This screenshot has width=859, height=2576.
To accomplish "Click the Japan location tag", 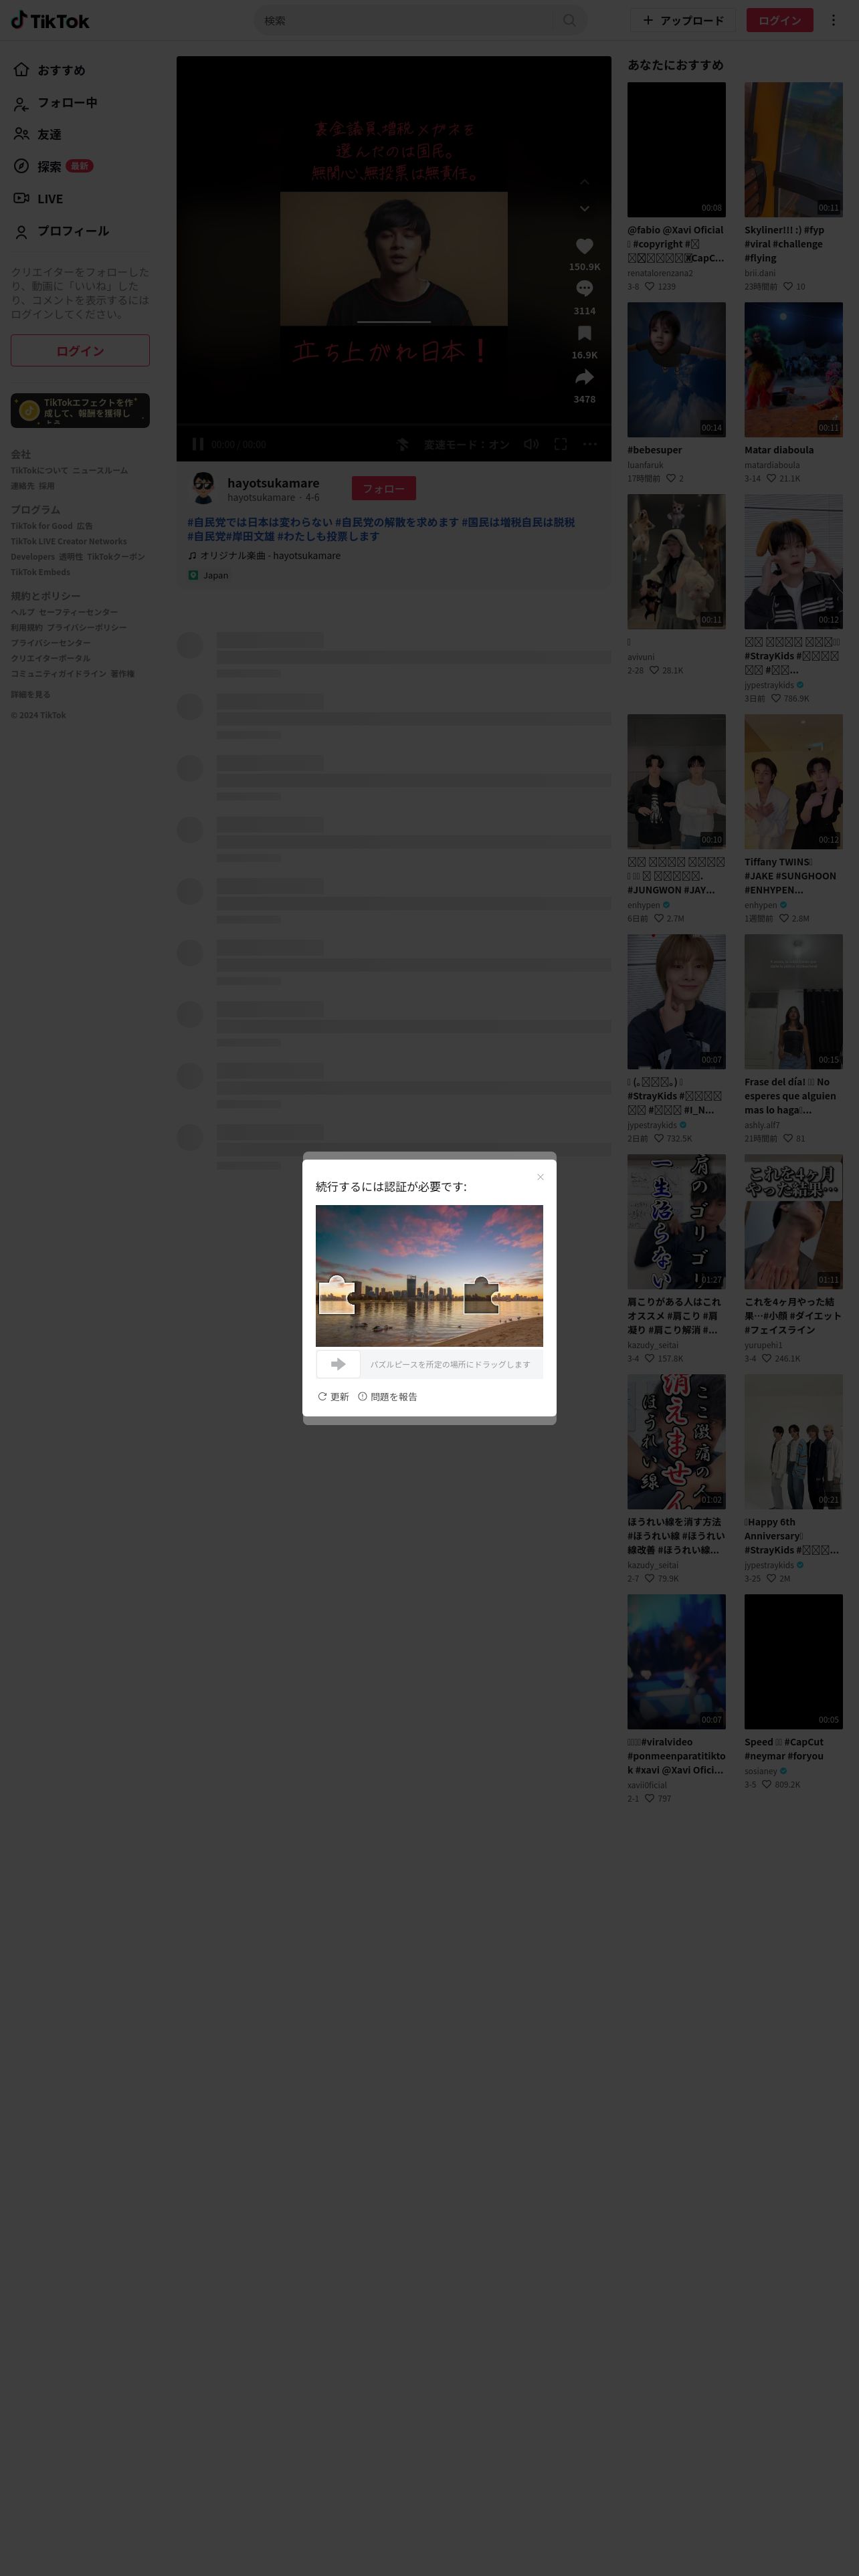I will pos(208,575).
